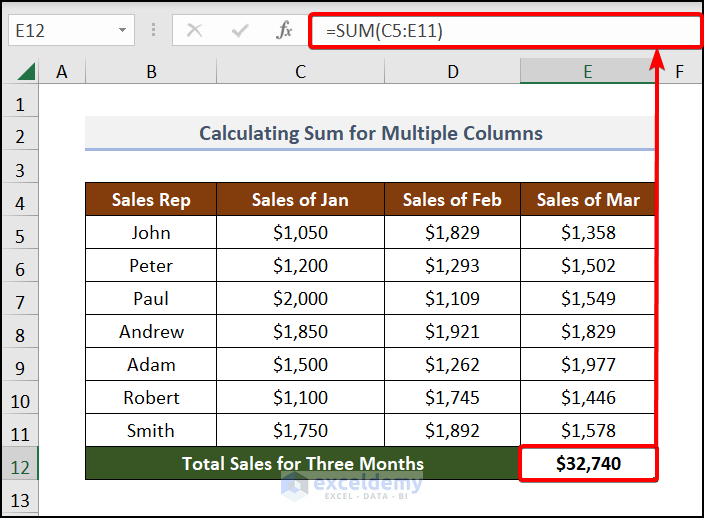The image size is (704, 518).
Task: Select Adam's March sales $1,977 cell
Action: point(587,365)
